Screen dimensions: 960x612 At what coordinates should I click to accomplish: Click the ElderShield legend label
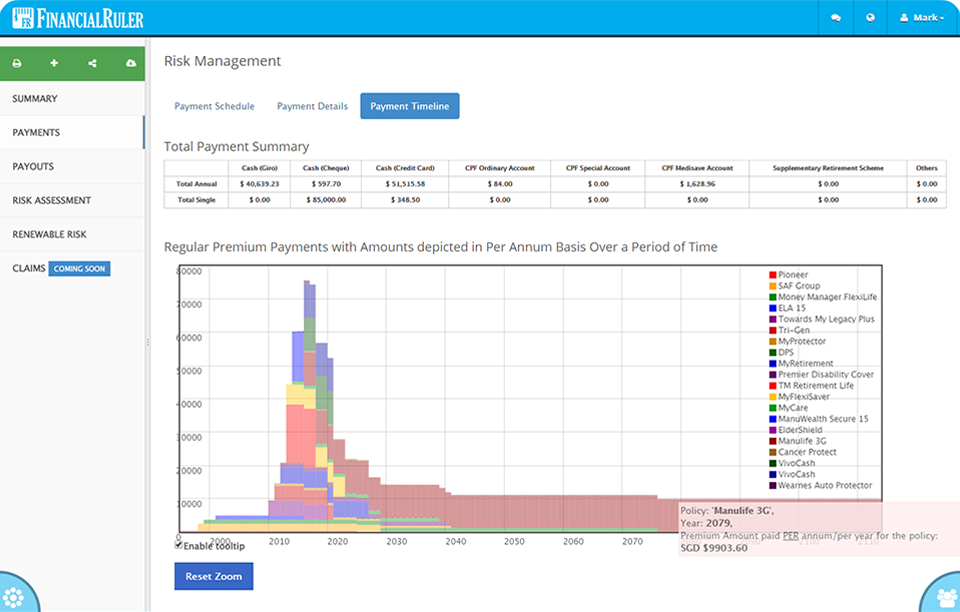[800, 430]
